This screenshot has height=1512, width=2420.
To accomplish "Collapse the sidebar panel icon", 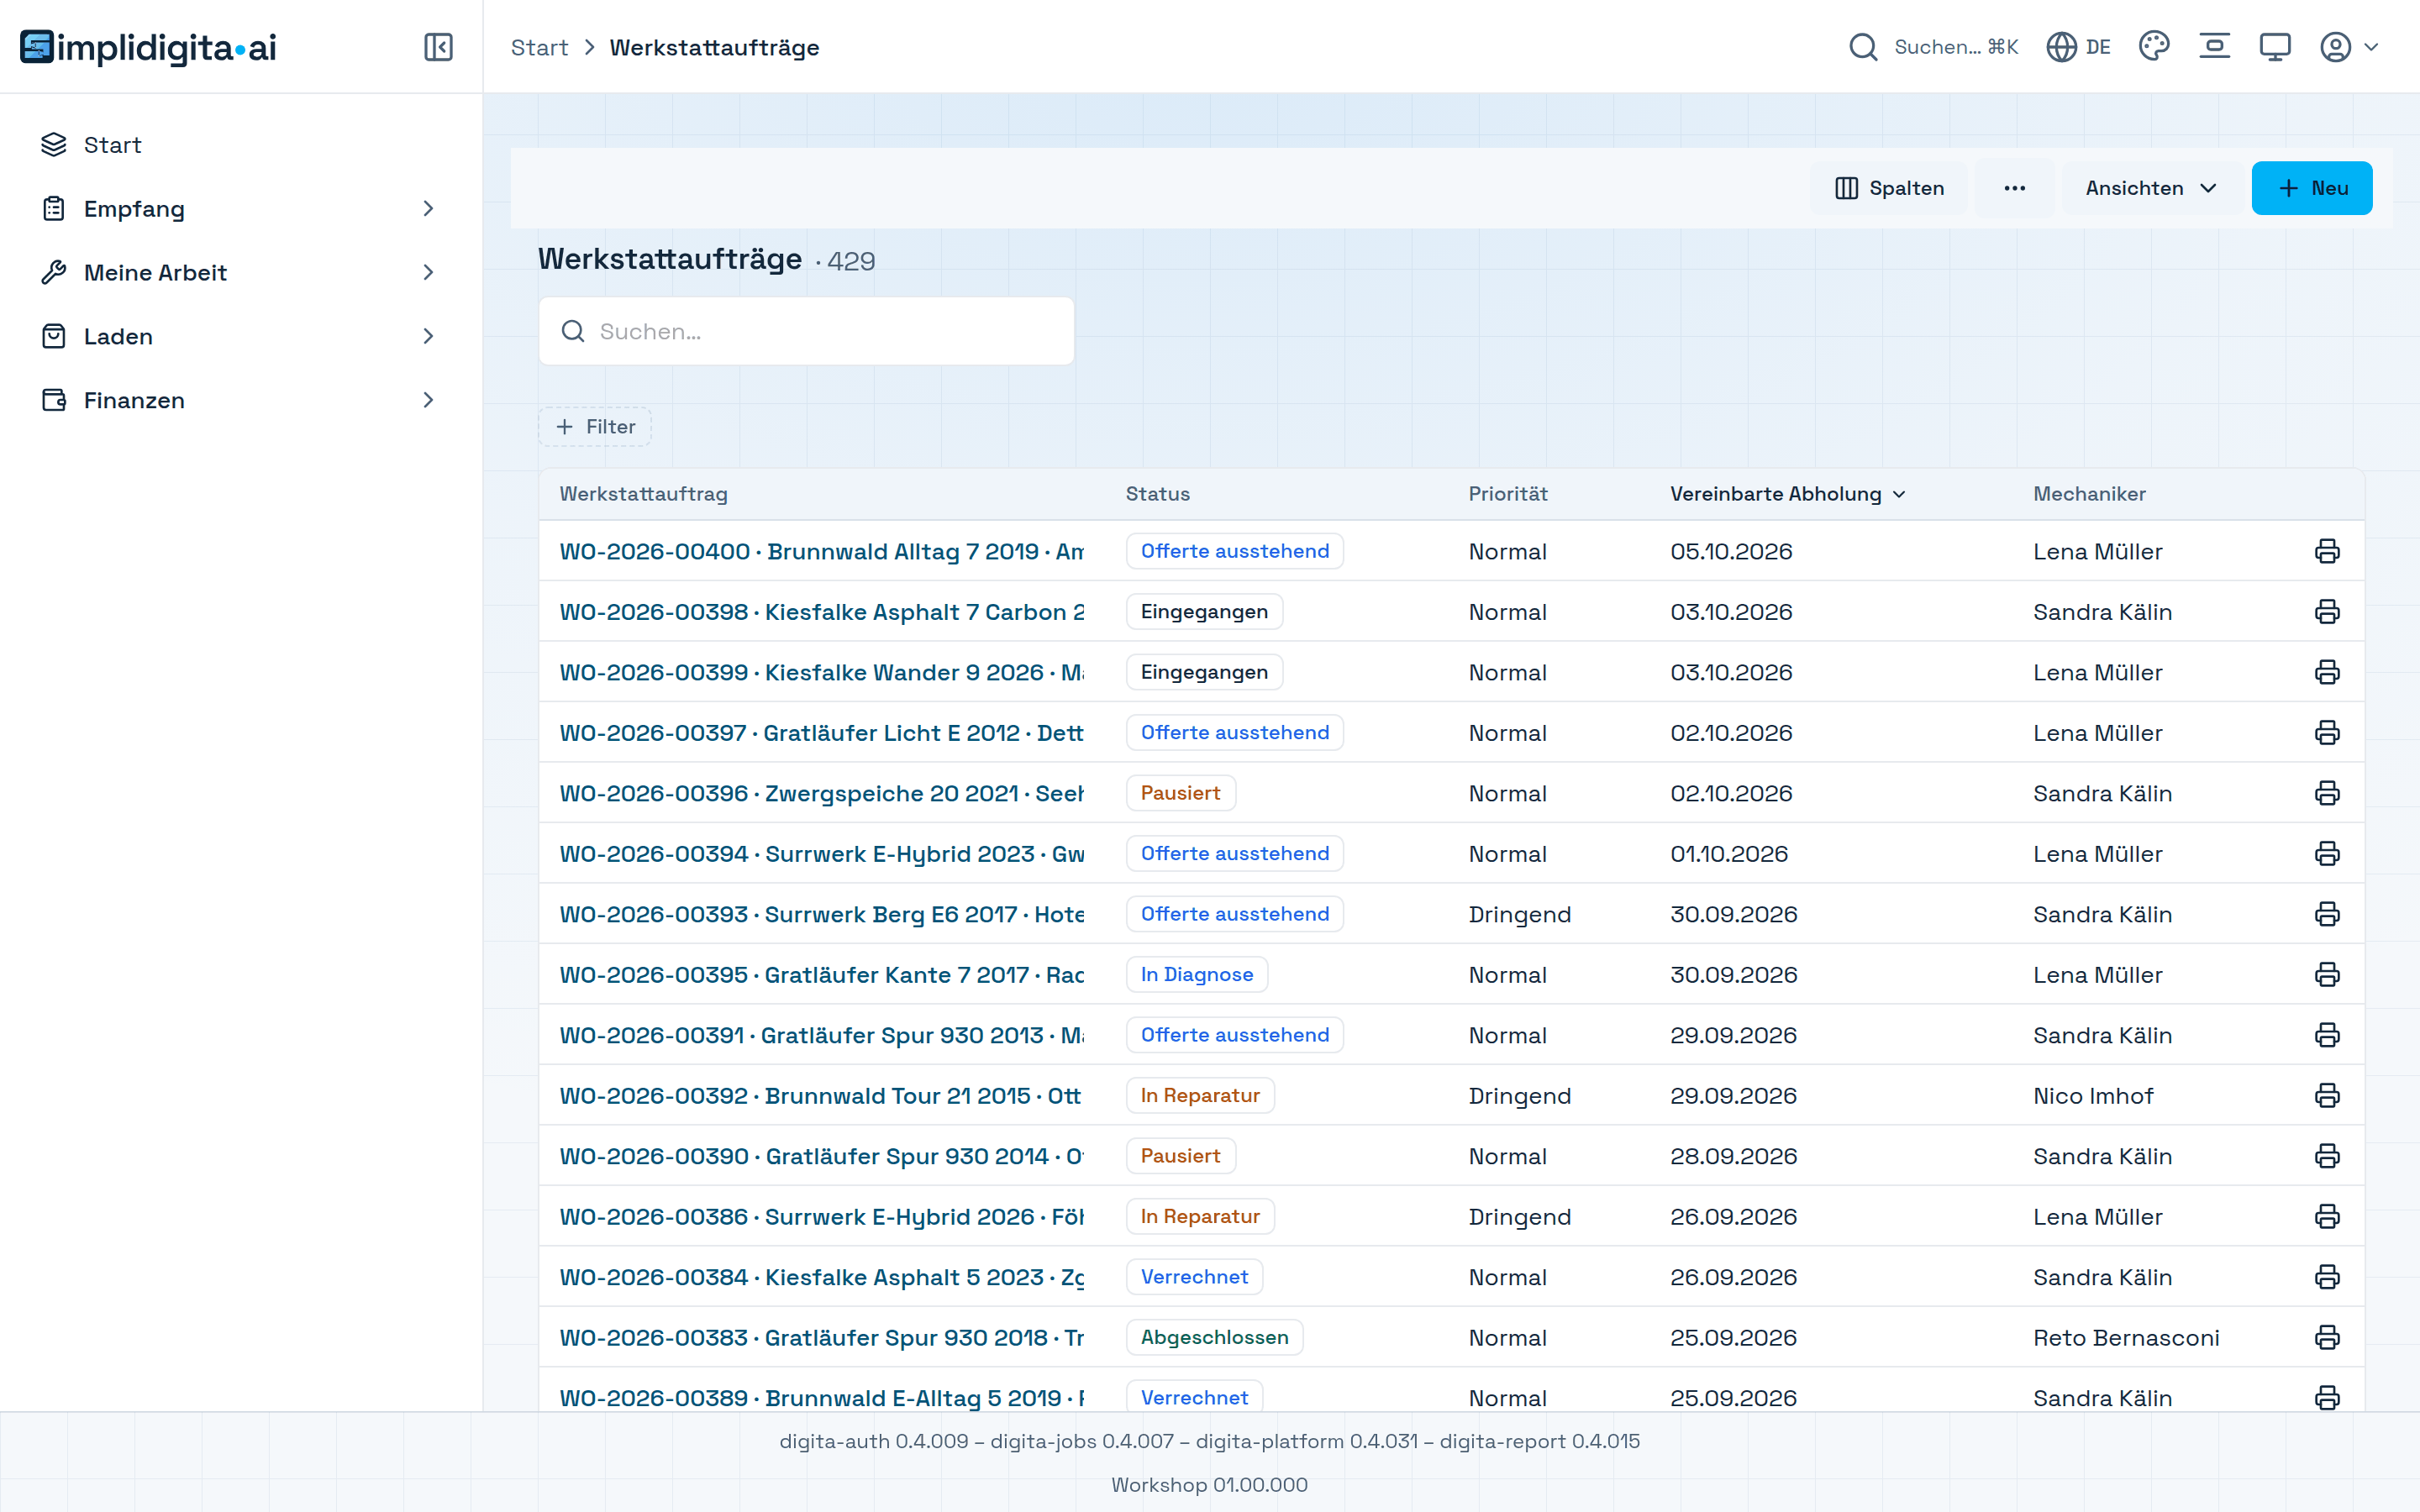I will 438,47.
